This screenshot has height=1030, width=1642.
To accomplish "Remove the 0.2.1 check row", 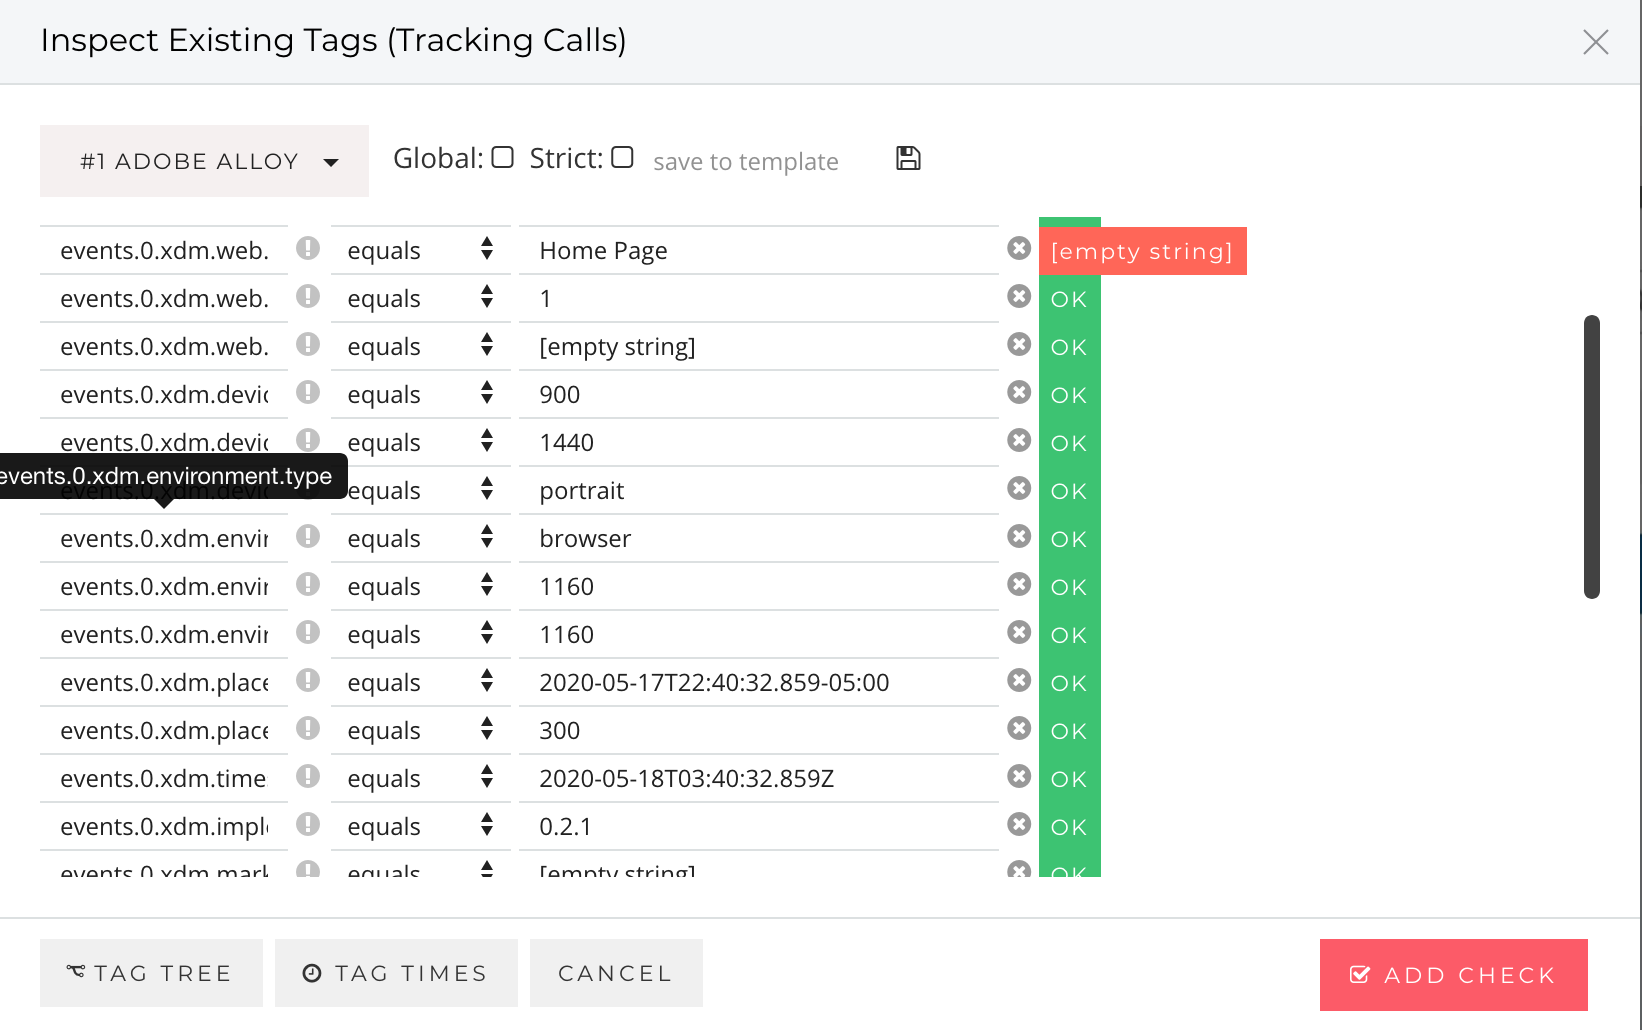I will [x=1019, y=824].
